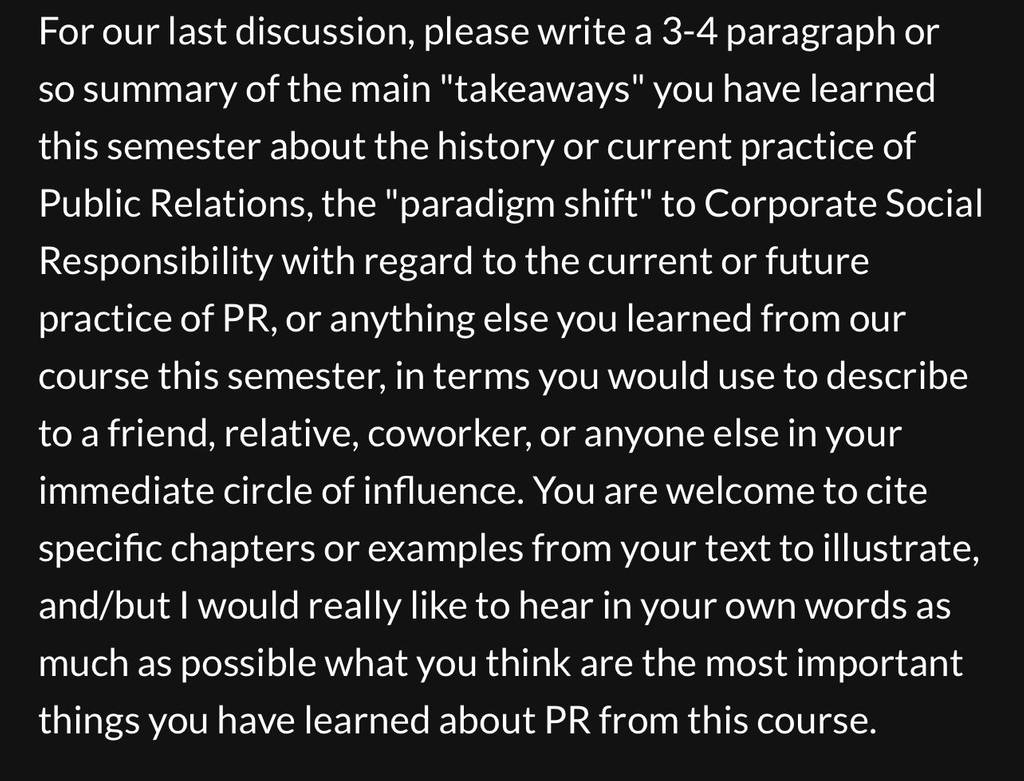This screenshot has width=1024, height=781.
Task: Click the text "and/but"
Action: tap(104, 605)
